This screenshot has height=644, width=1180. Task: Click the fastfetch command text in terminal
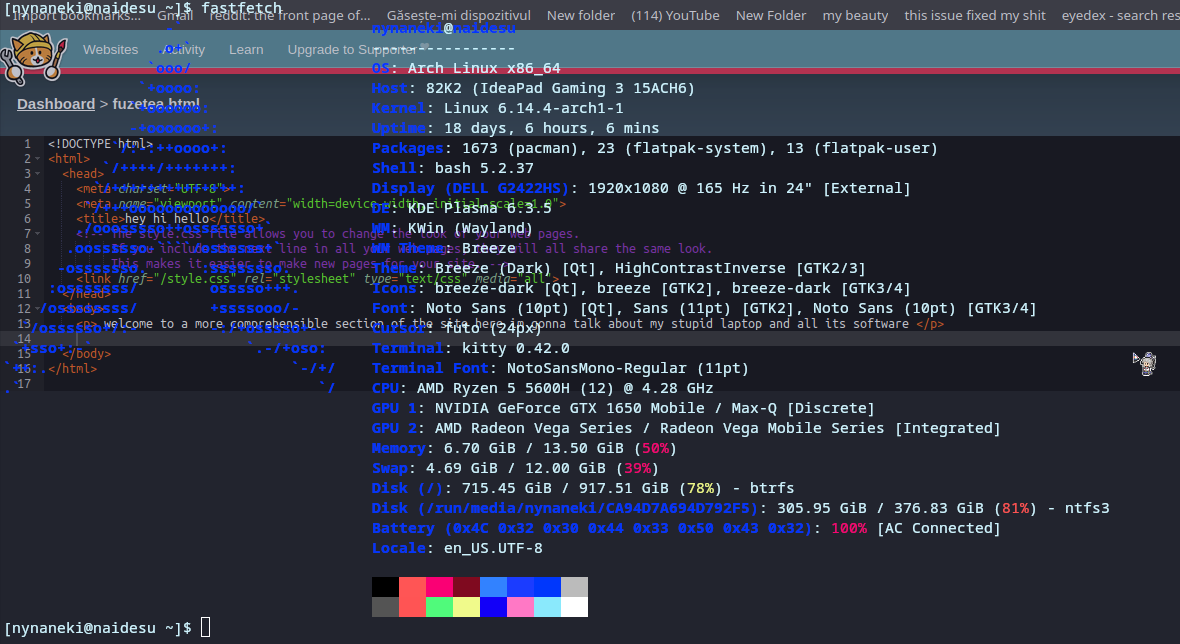tap(242, 8)
